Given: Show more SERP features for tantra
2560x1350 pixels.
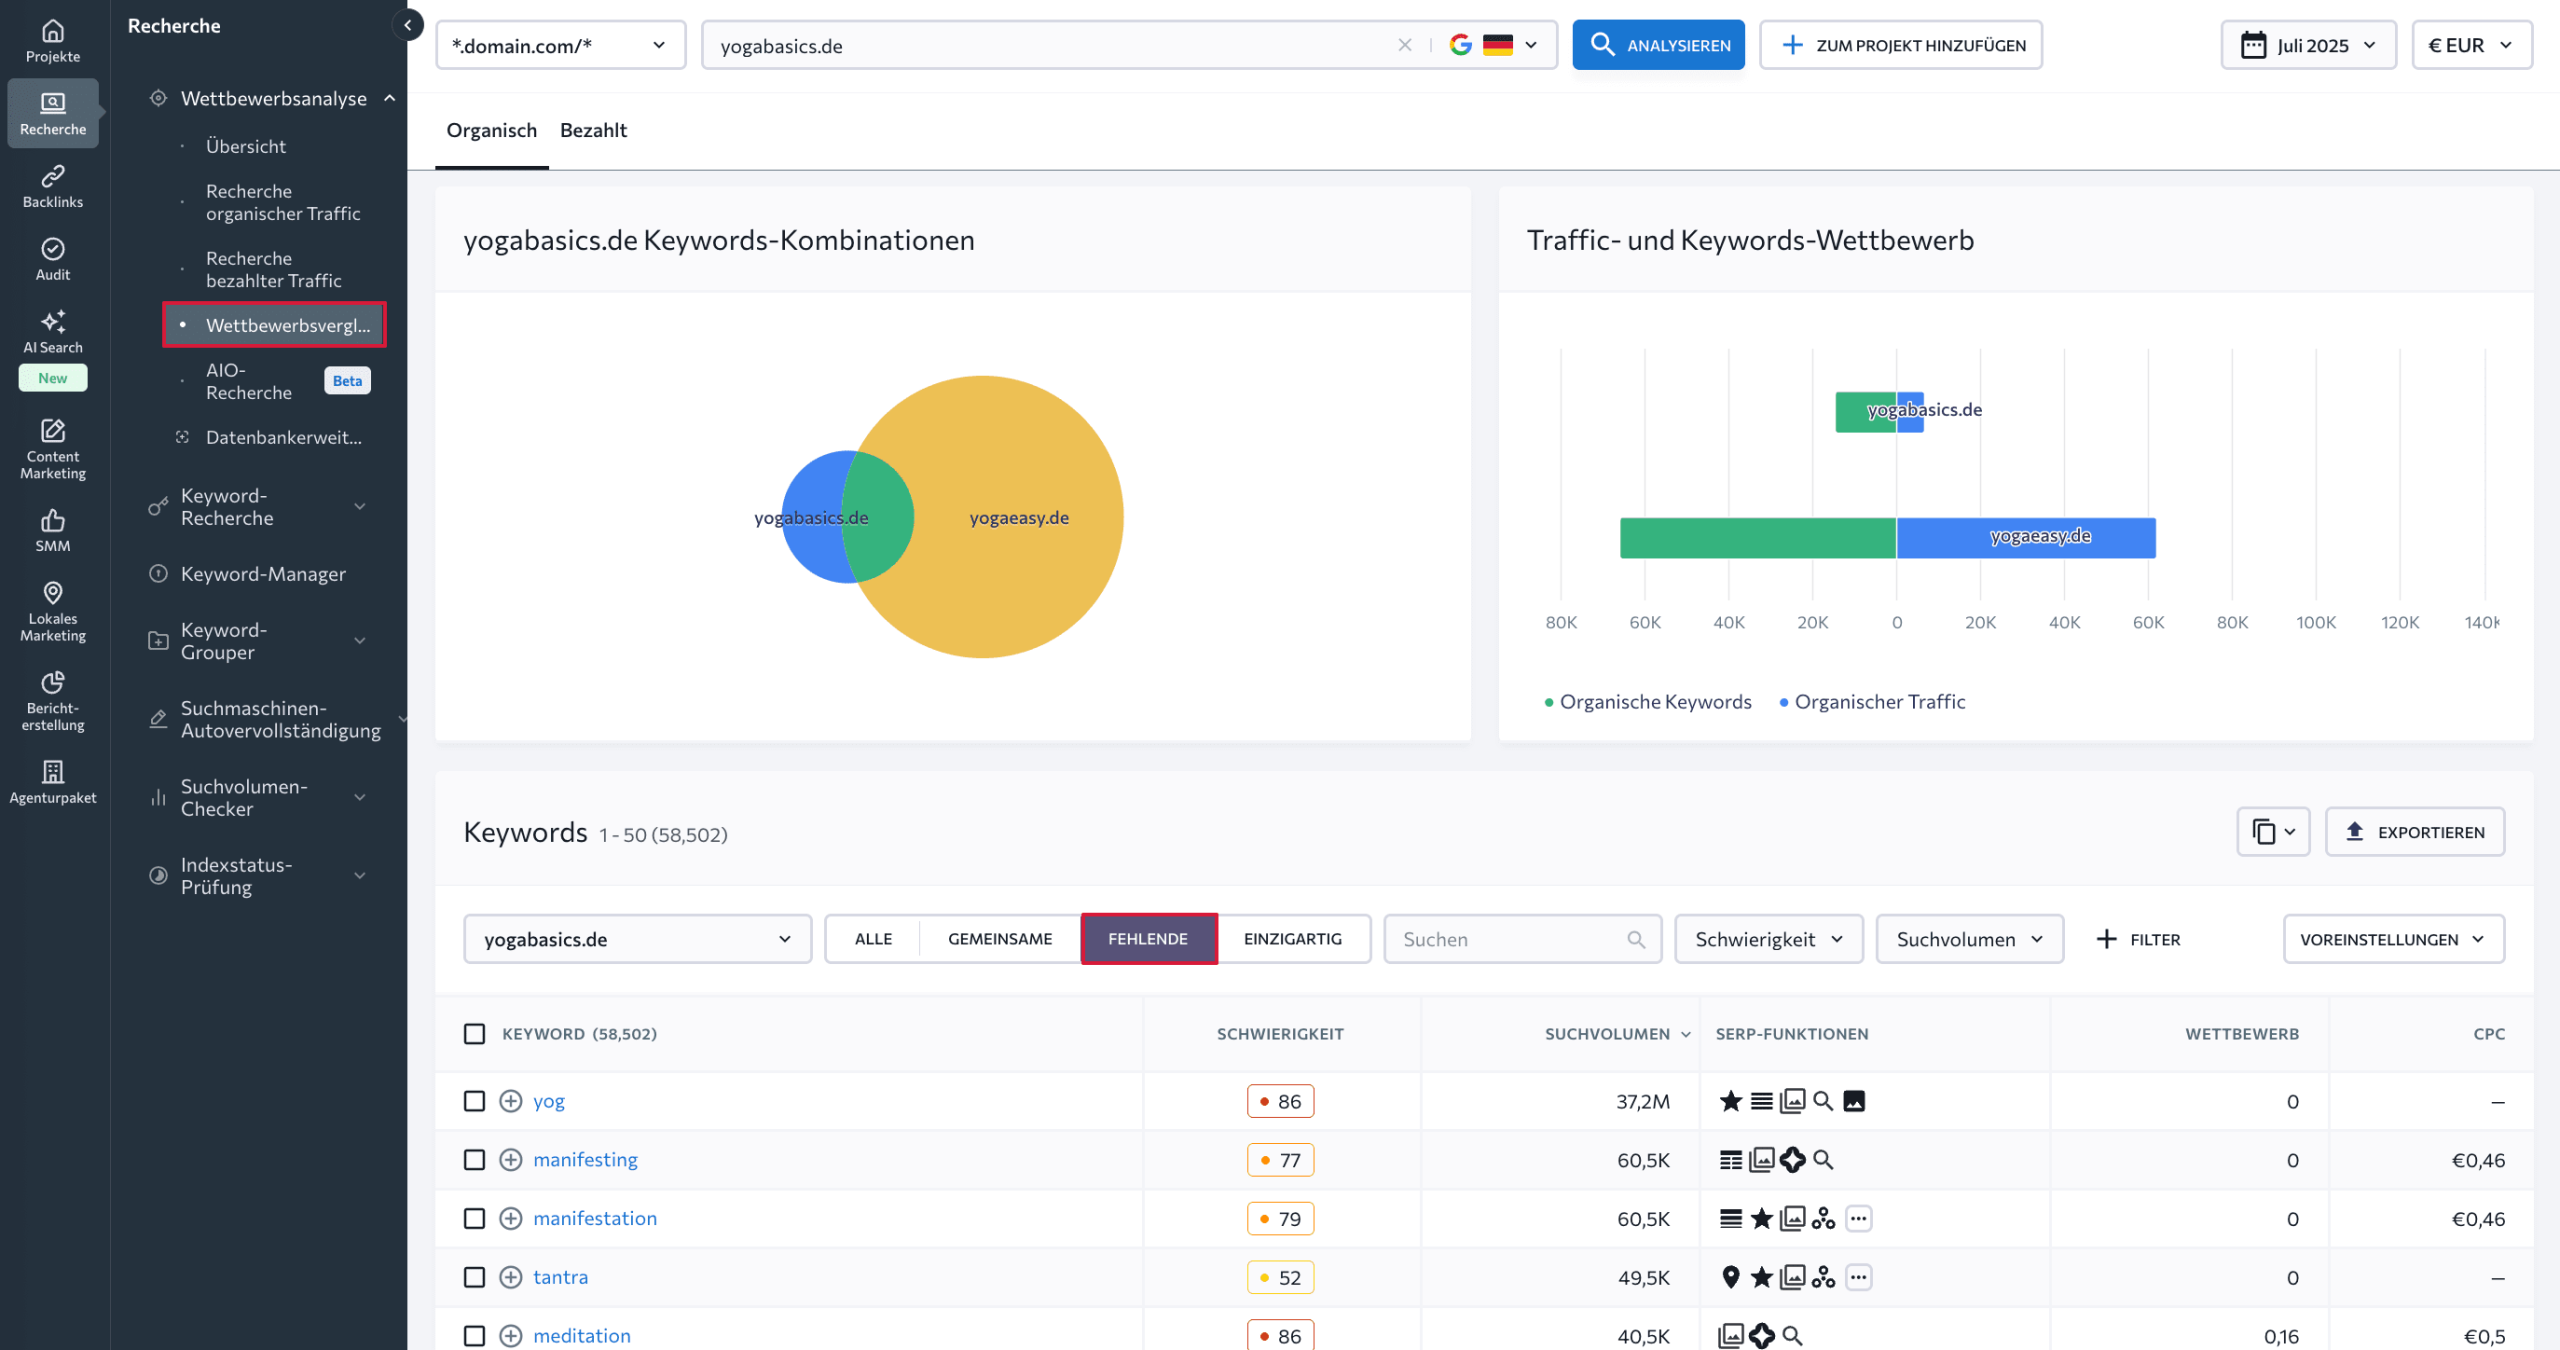Looking at the screenshot, I should coord(1858,1277).
